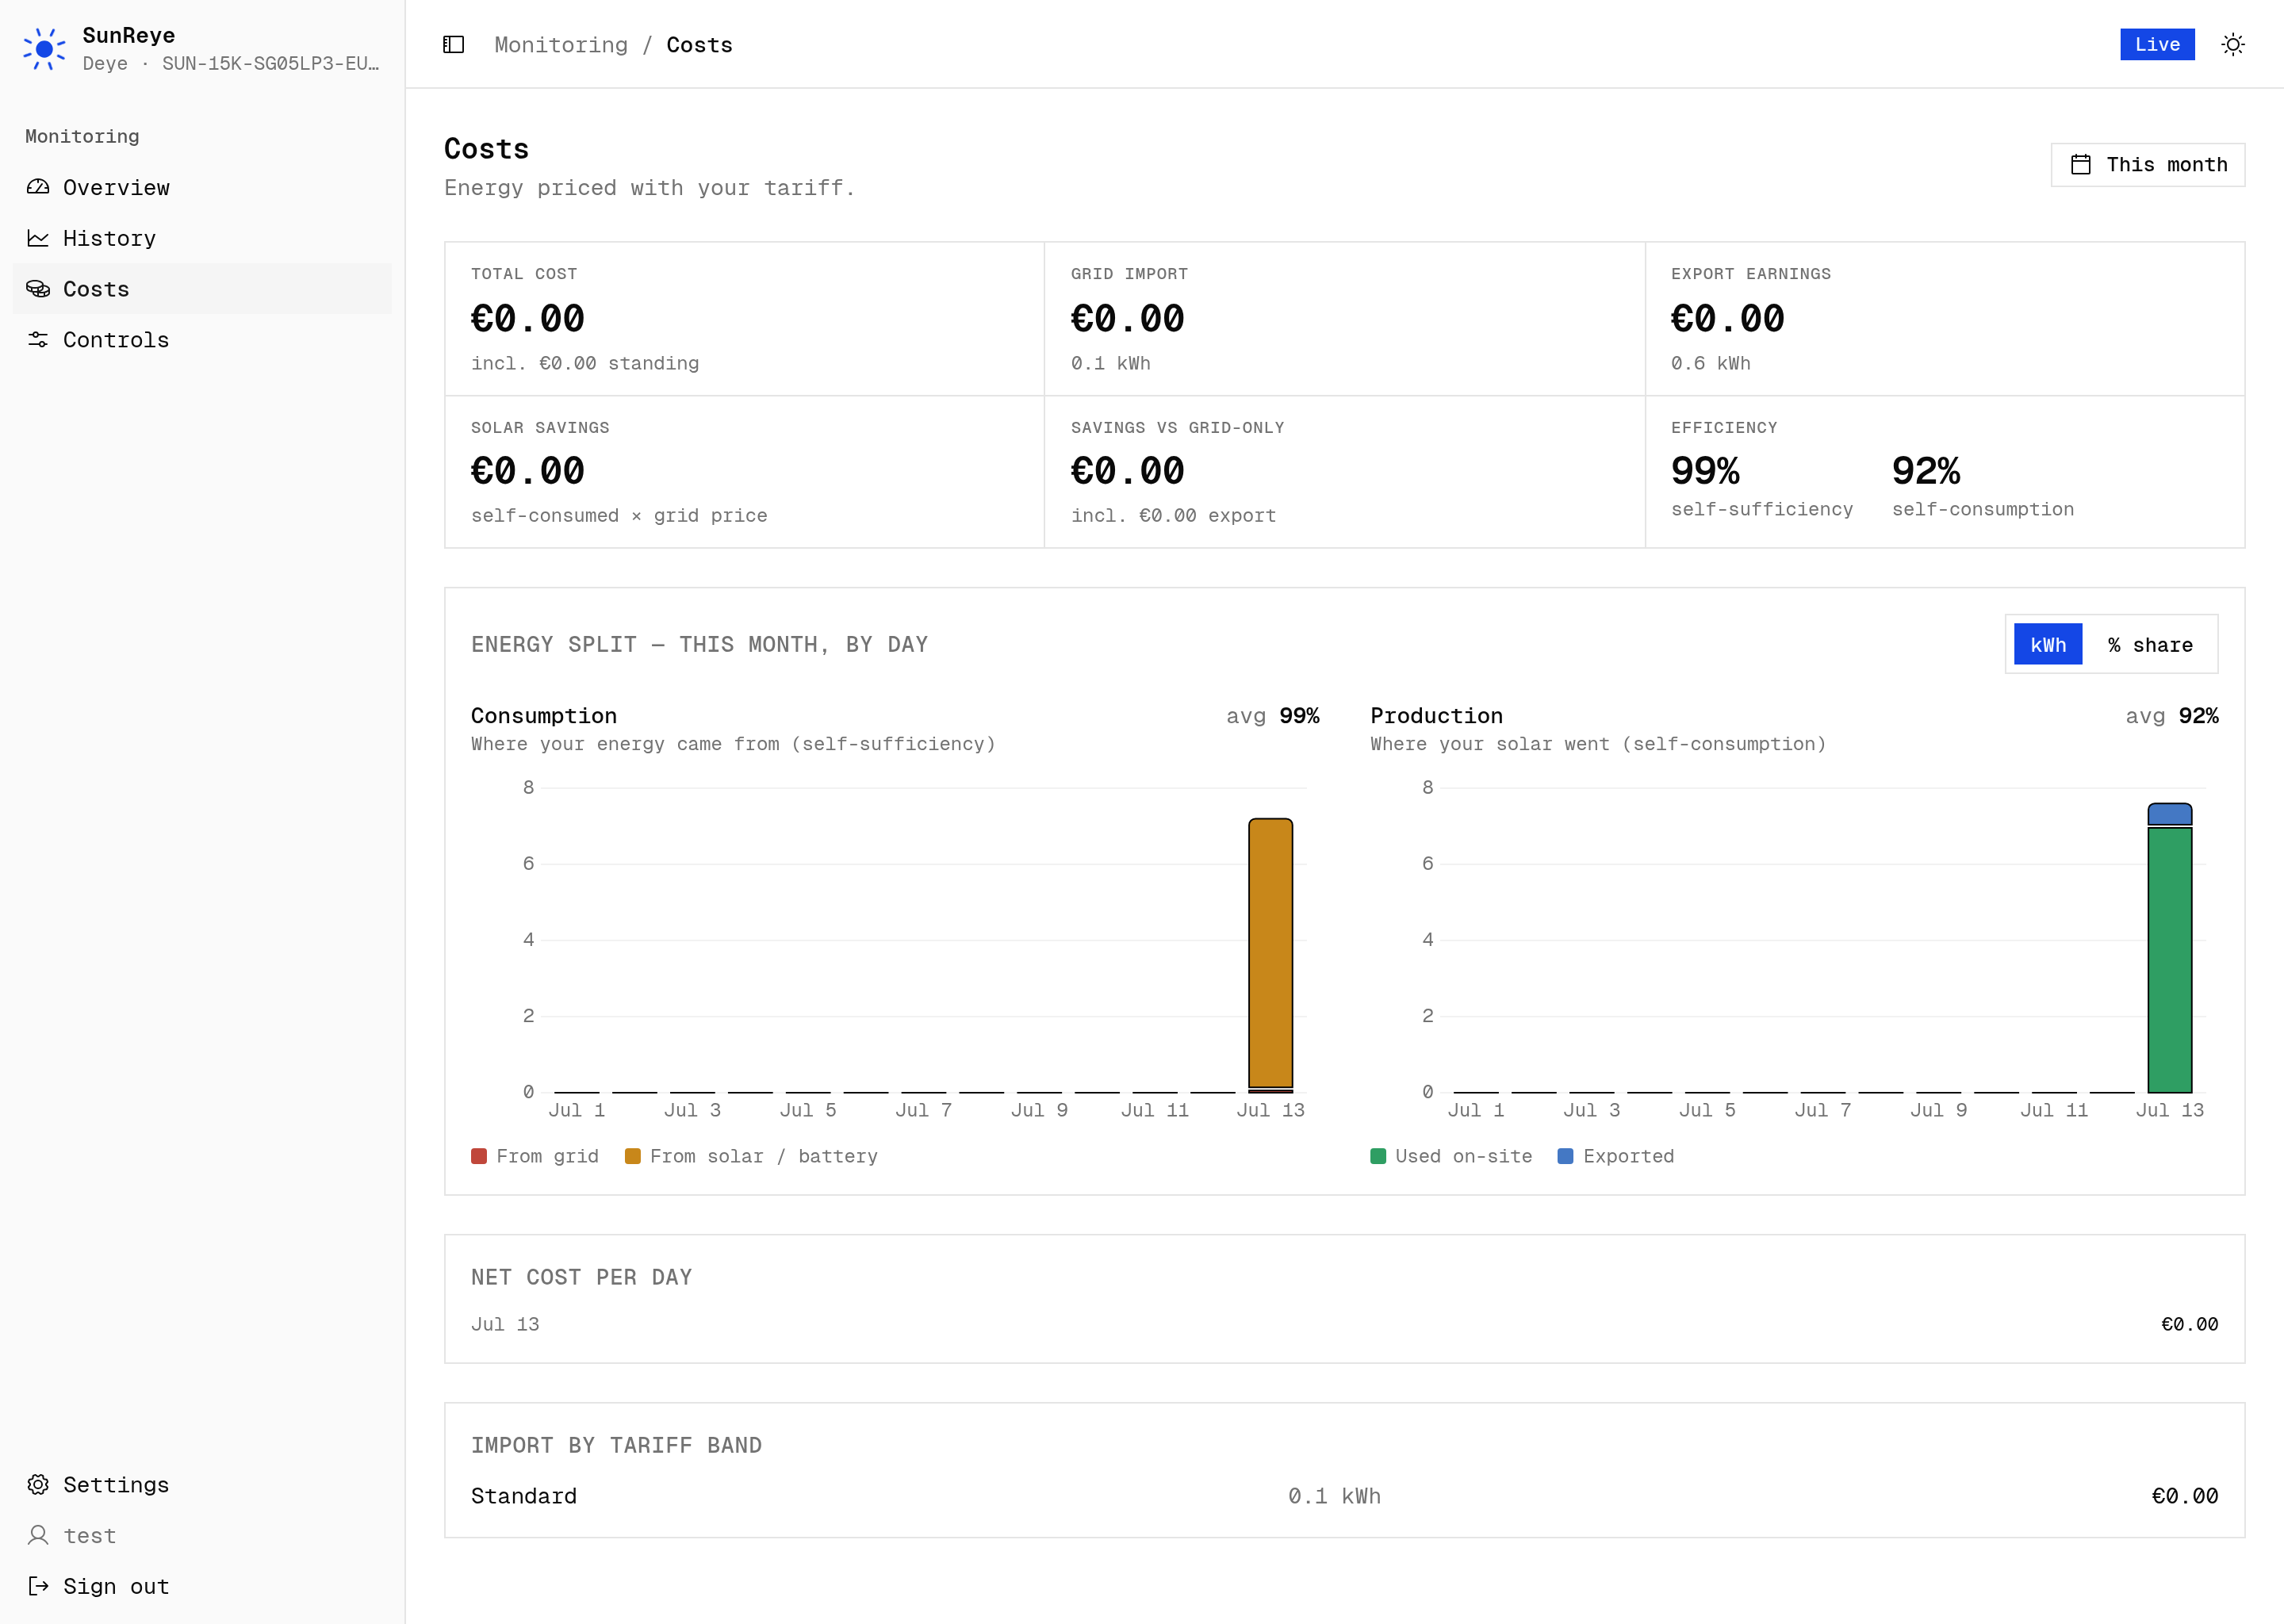Click the Overview gauge icon
Screen dimensions: 2284x1624
(38, 187)
